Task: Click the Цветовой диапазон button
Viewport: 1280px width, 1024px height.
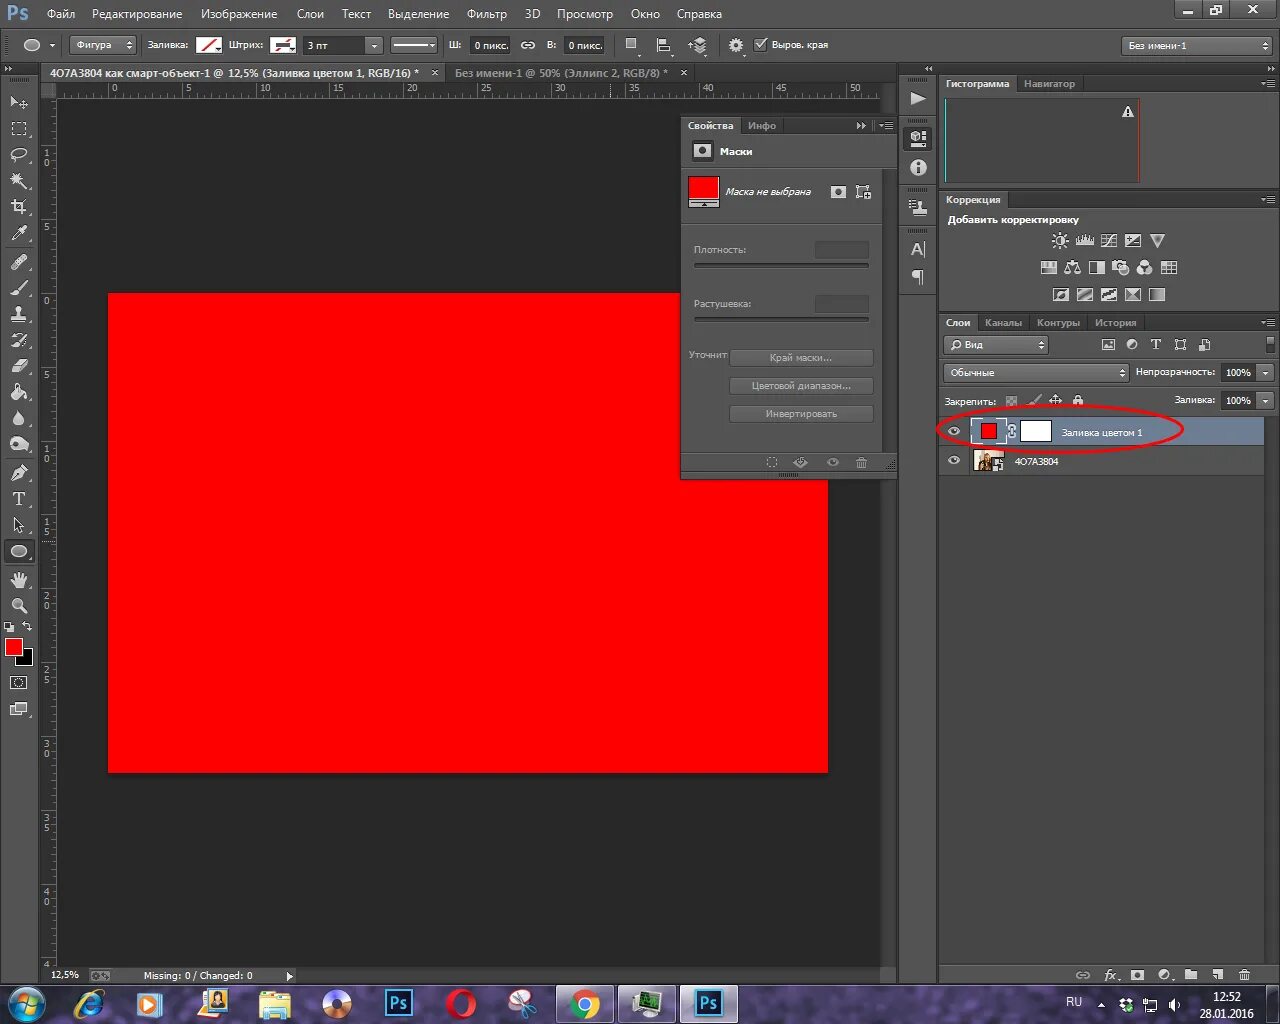Action: click(801, 386)
